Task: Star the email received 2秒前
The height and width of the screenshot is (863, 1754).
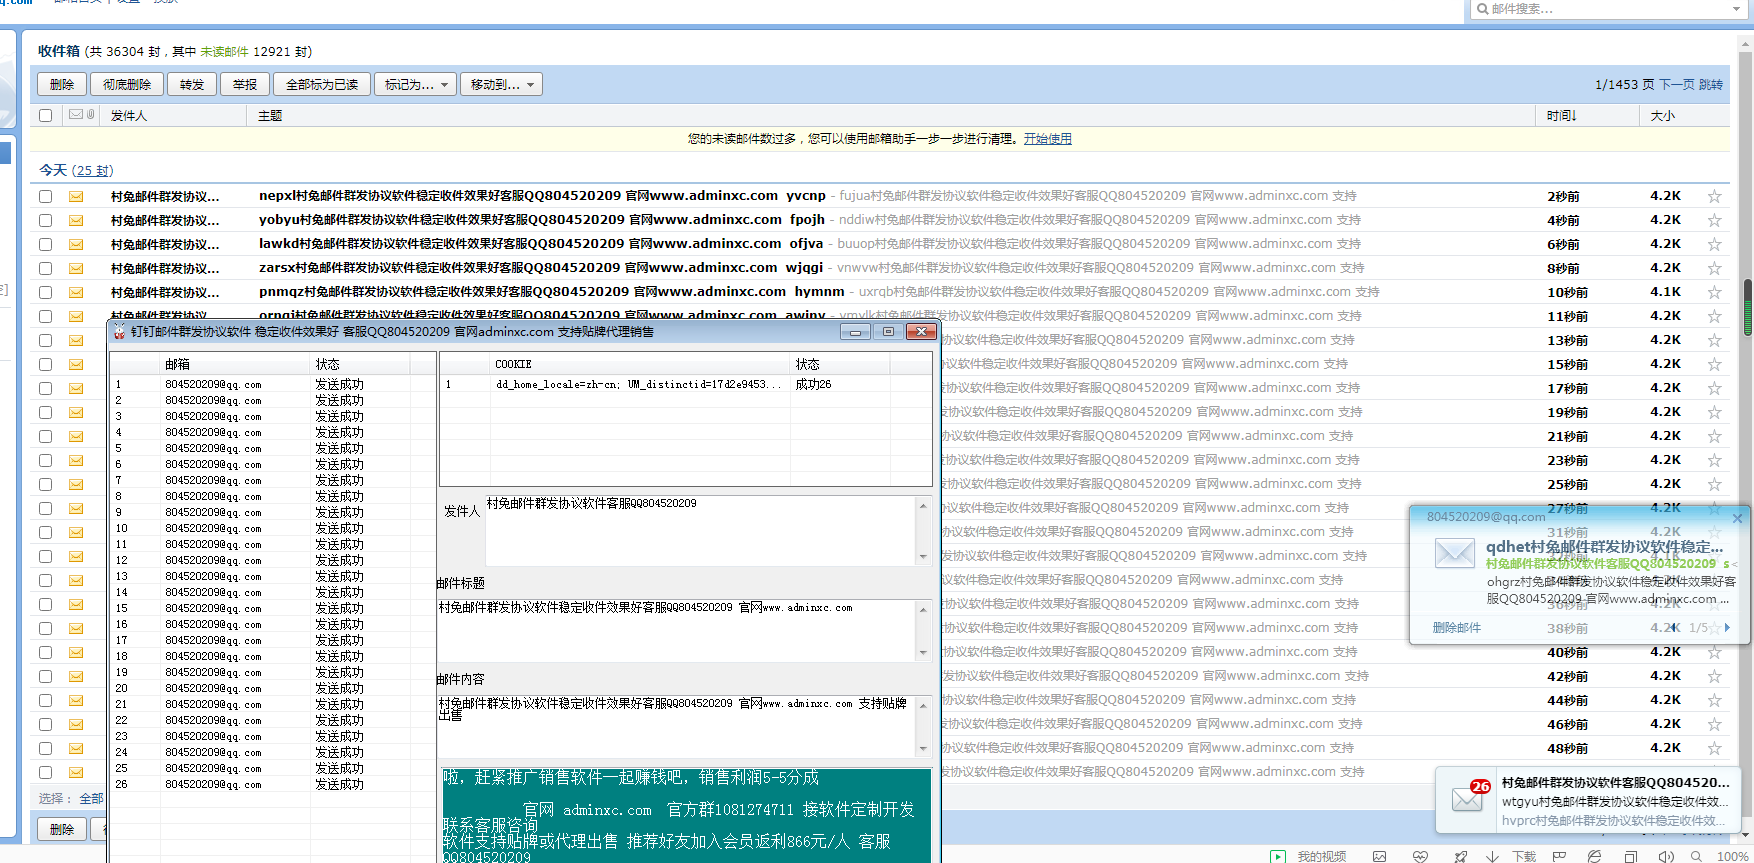Action: coord(1714,196)
